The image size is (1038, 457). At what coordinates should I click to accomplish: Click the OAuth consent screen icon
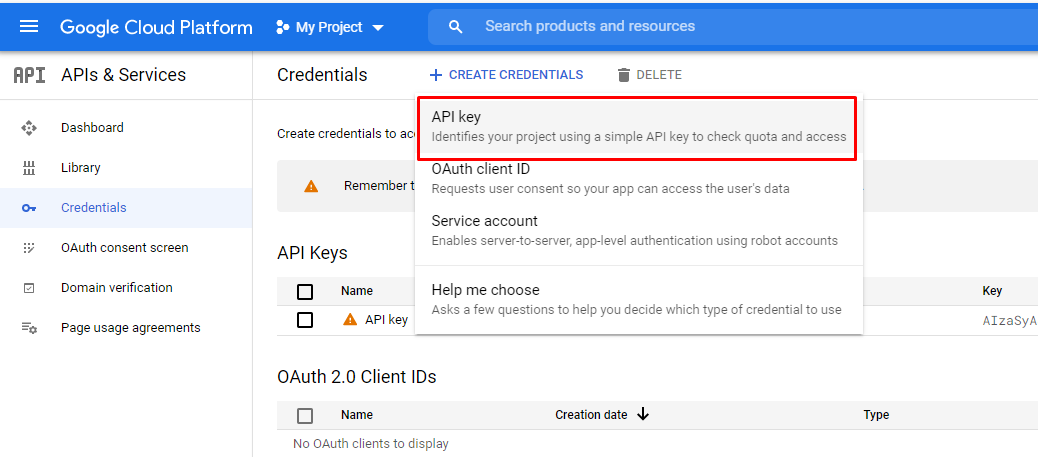(x=28, y=248)
